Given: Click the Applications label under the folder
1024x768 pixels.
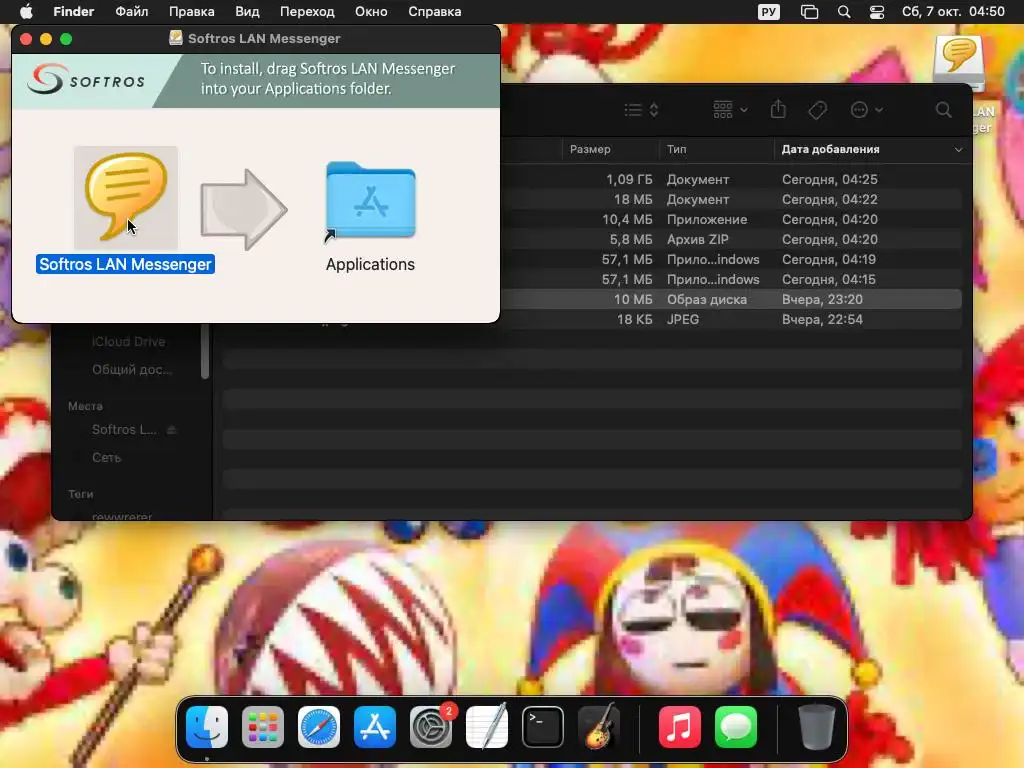Looking at the screenshot, I should (370, 264).
